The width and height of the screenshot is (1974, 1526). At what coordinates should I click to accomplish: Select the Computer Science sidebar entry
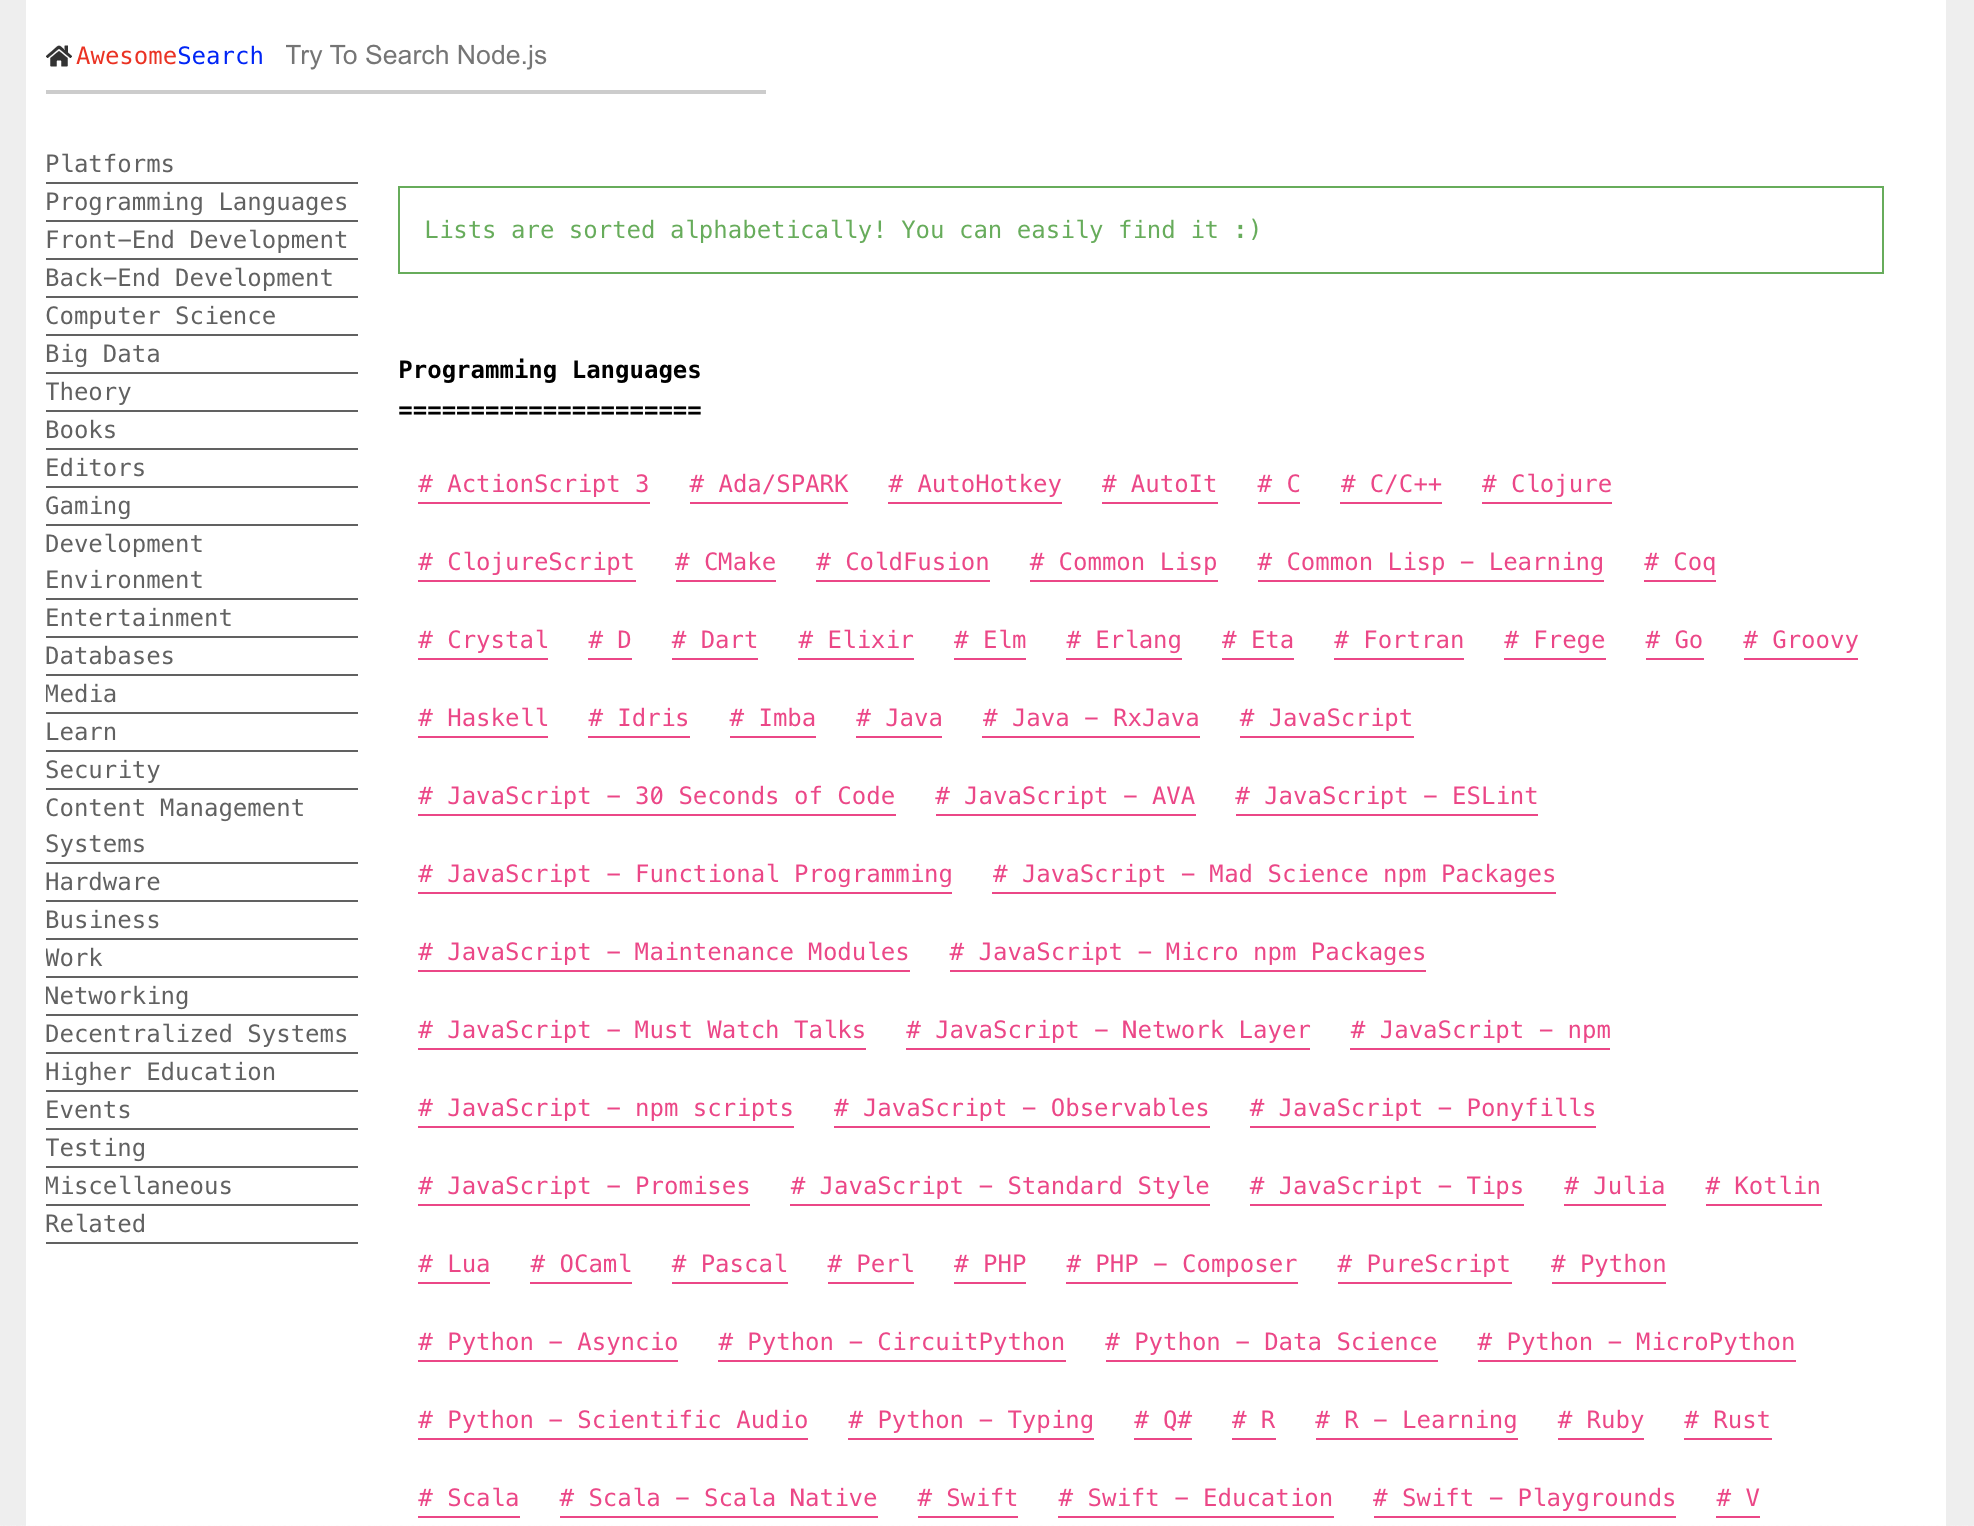pyautogui.click(x=160, y=315)
